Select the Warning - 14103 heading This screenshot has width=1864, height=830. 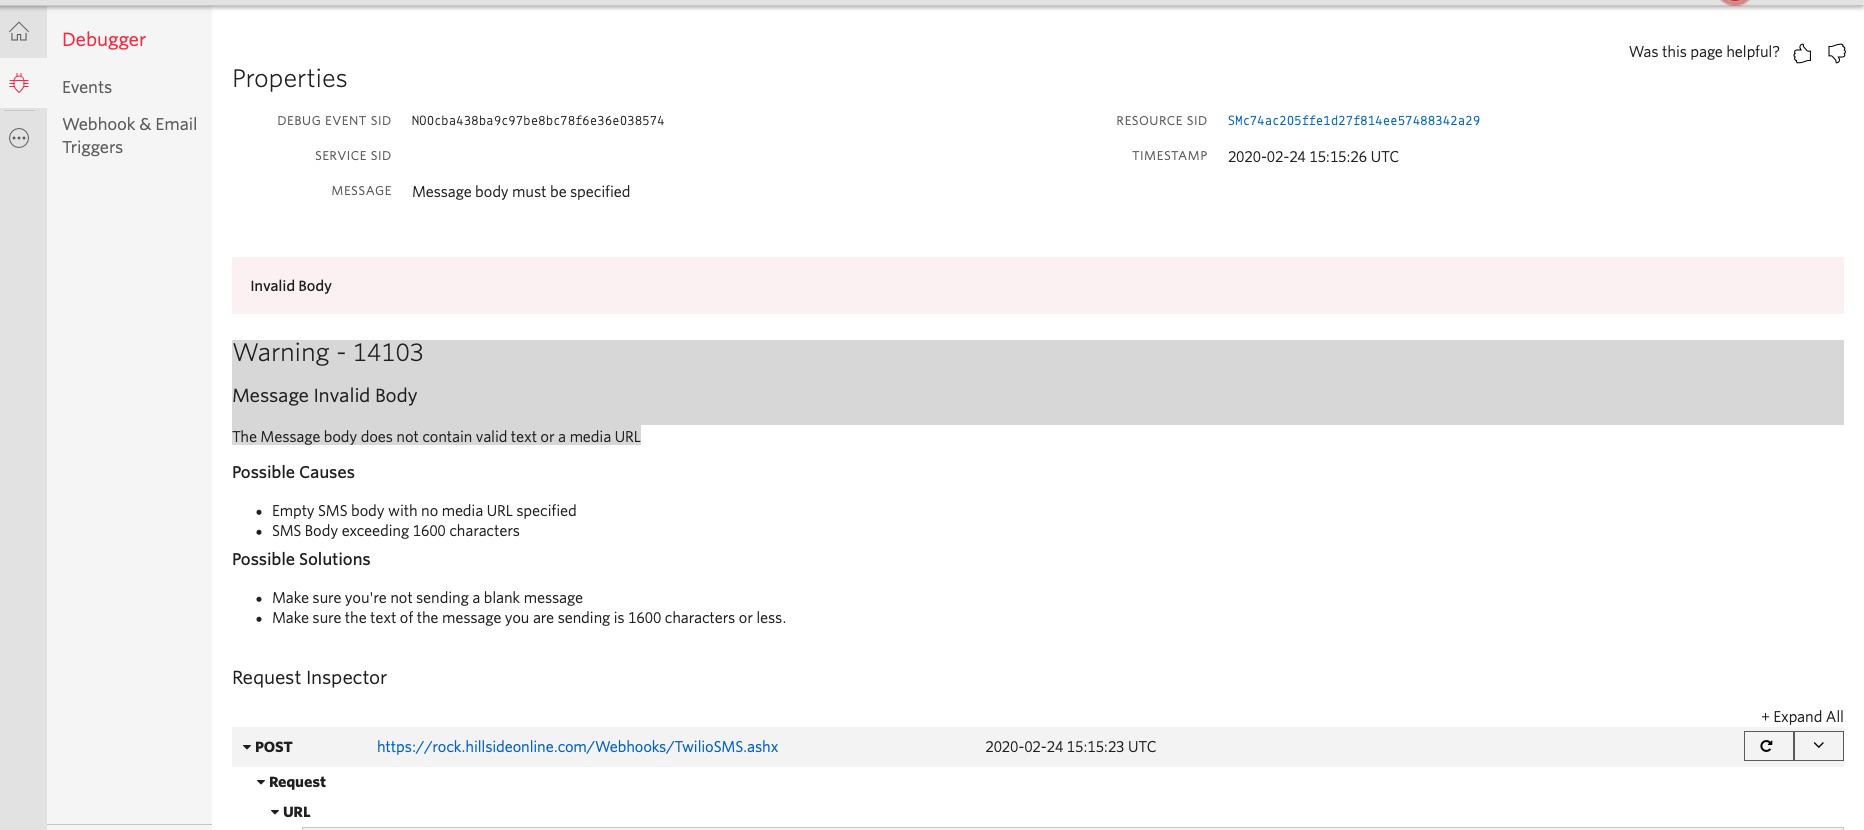328,353
